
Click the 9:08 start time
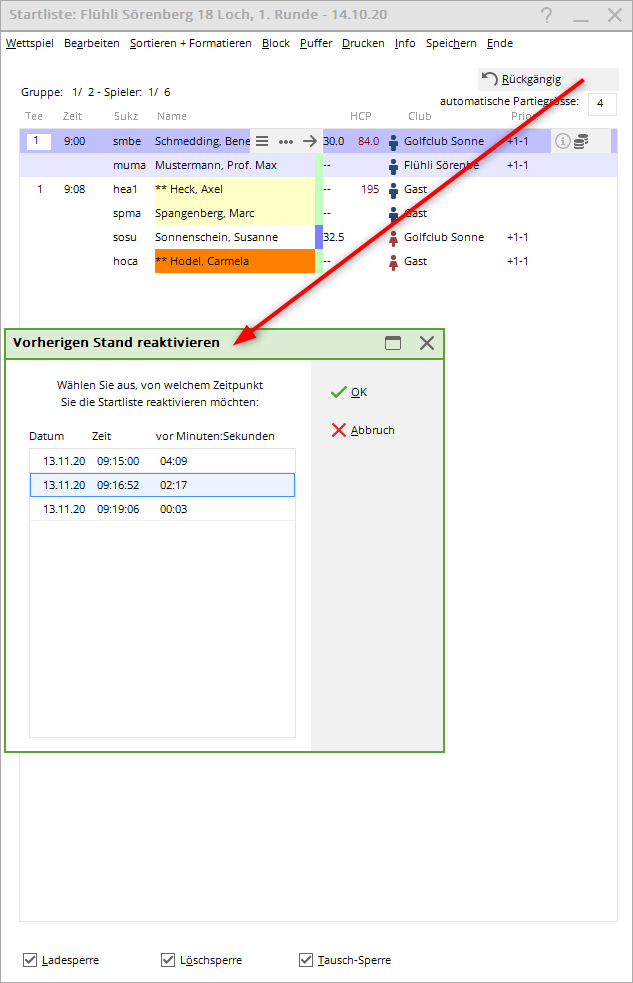(75, 189)
